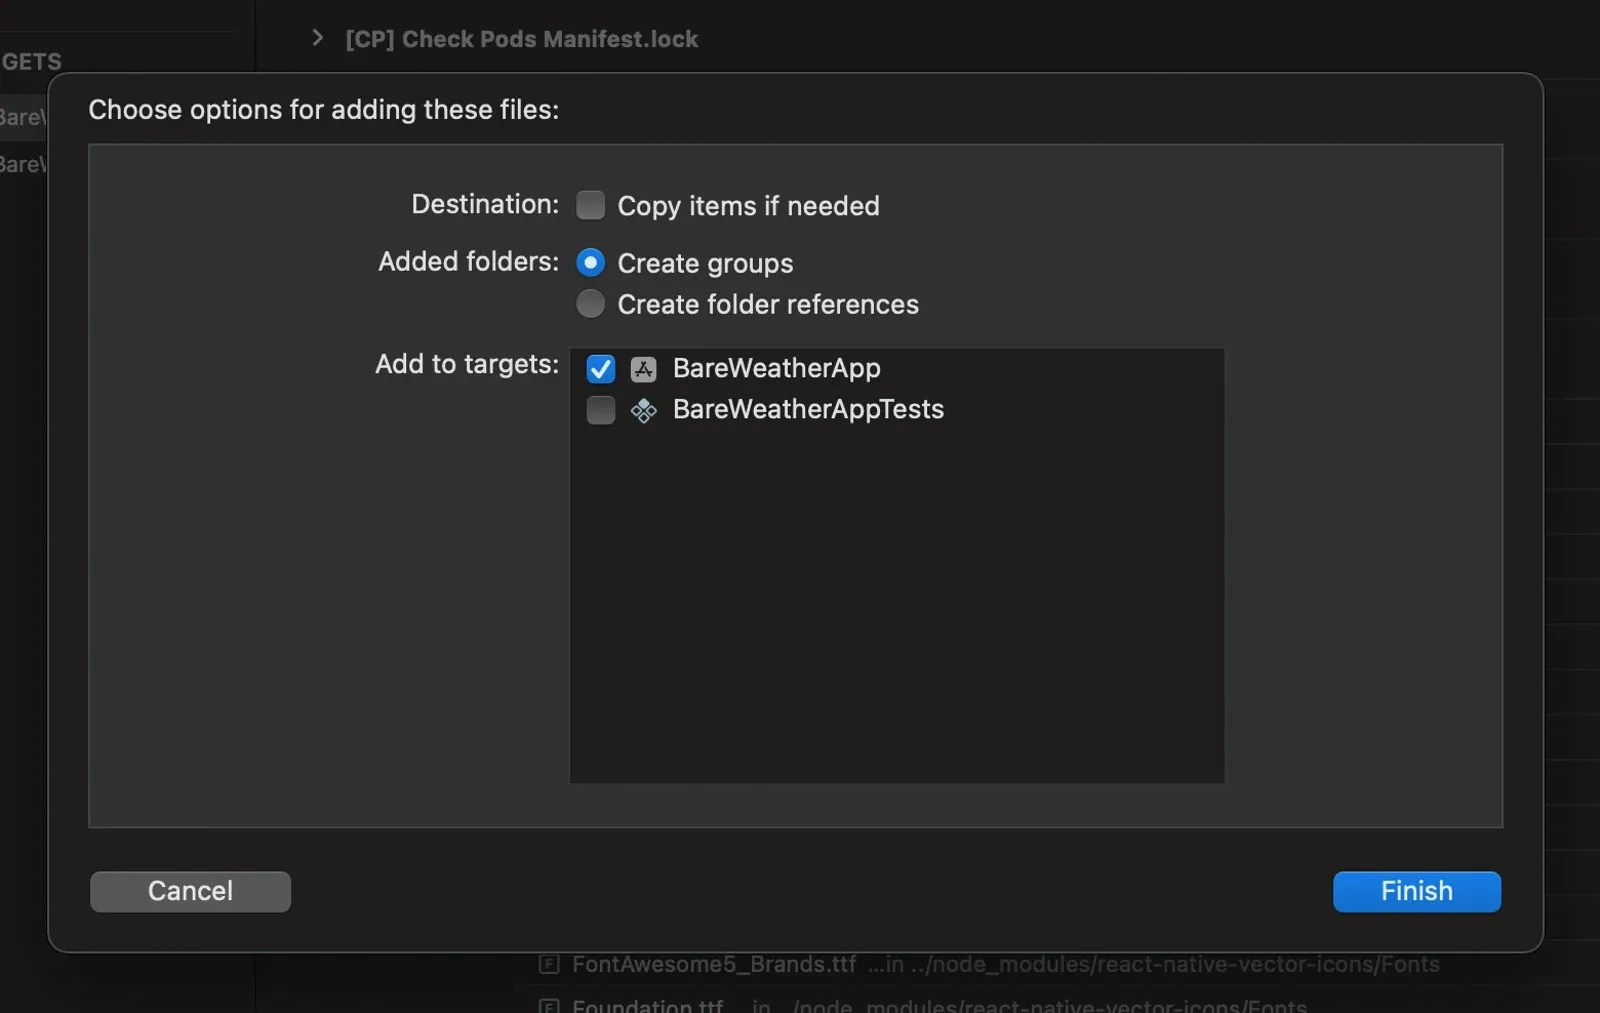Enable the Copy items if needed checkbox
1600x1013 pixels.
tap(591, 205)
